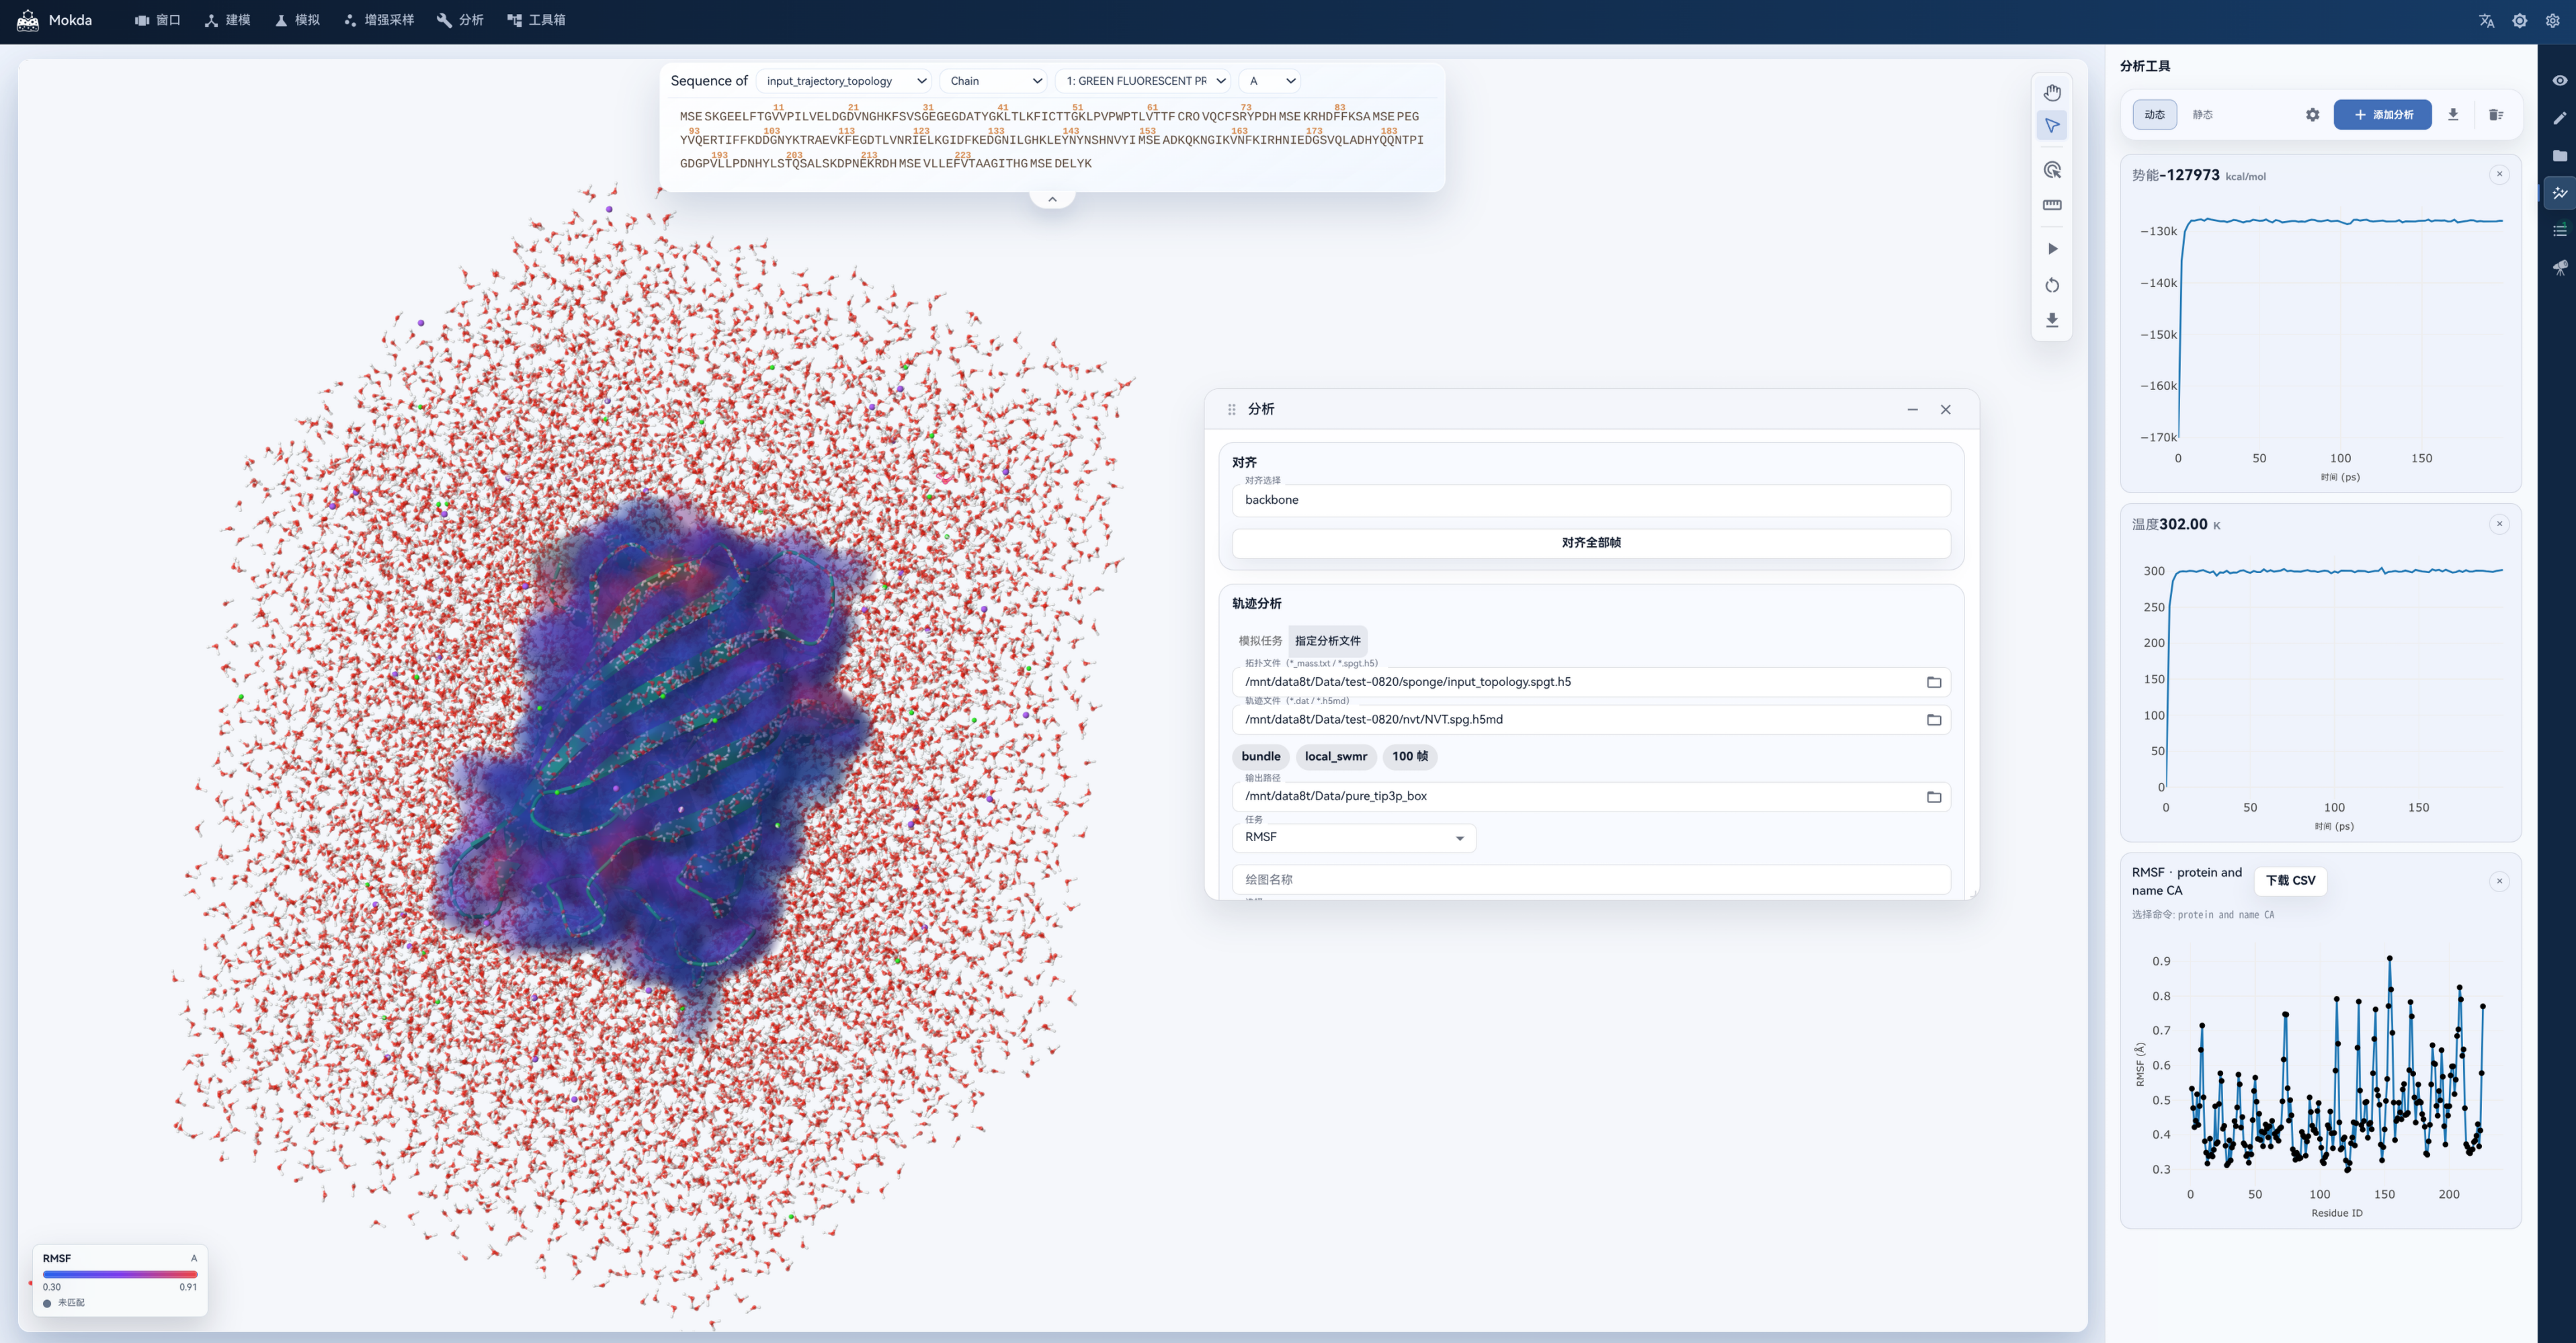
Task: Click the 下载 CSV button
Action: pos(2290,881)
